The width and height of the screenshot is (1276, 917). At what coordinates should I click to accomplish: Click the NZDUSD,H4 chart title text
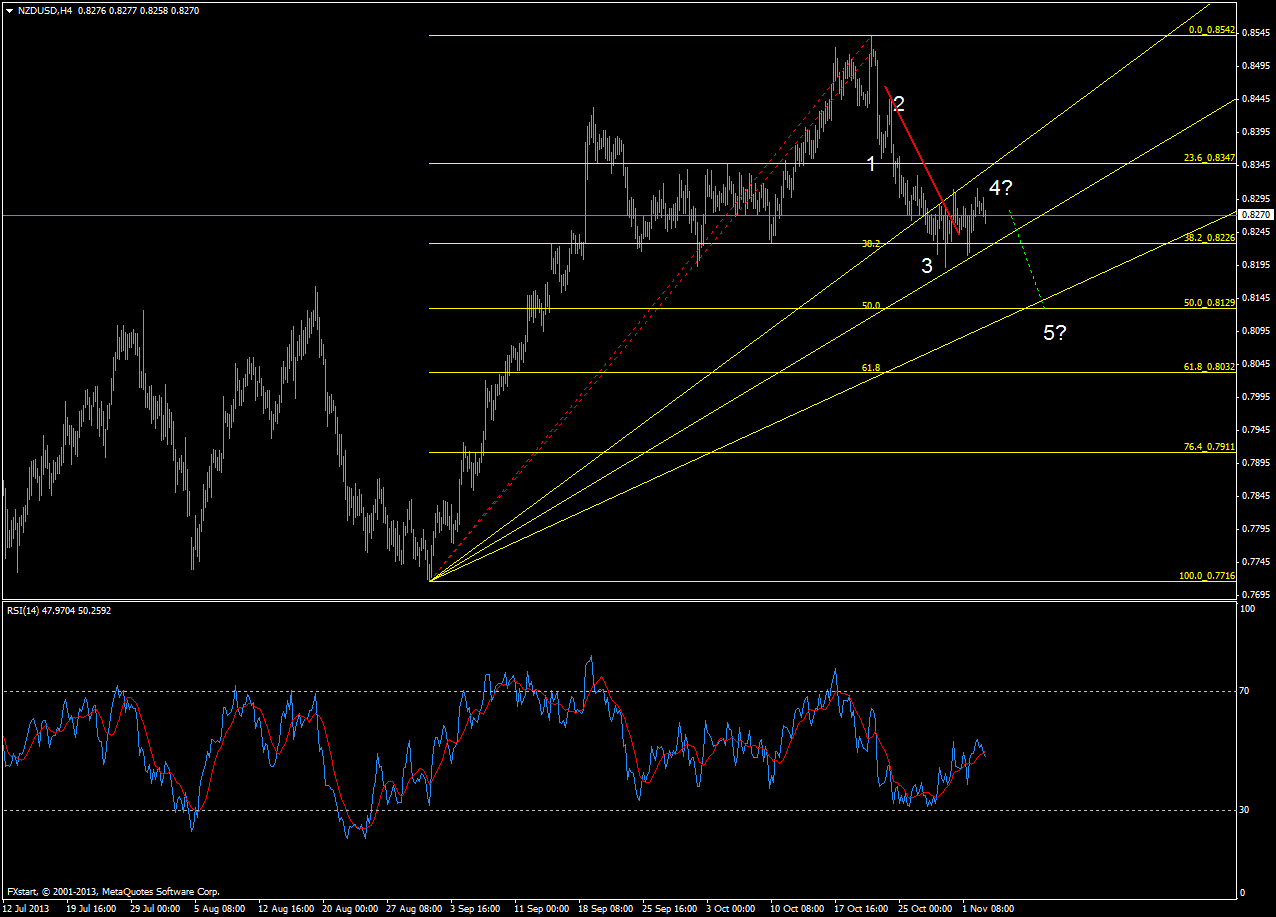[x=45, y=9]
